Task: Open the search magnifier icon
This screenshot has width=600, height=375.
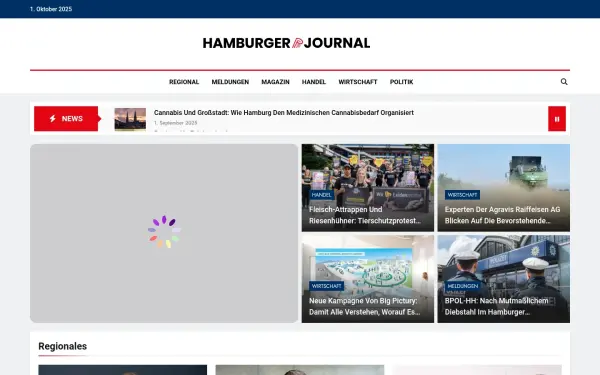Action: pos(564,82)
